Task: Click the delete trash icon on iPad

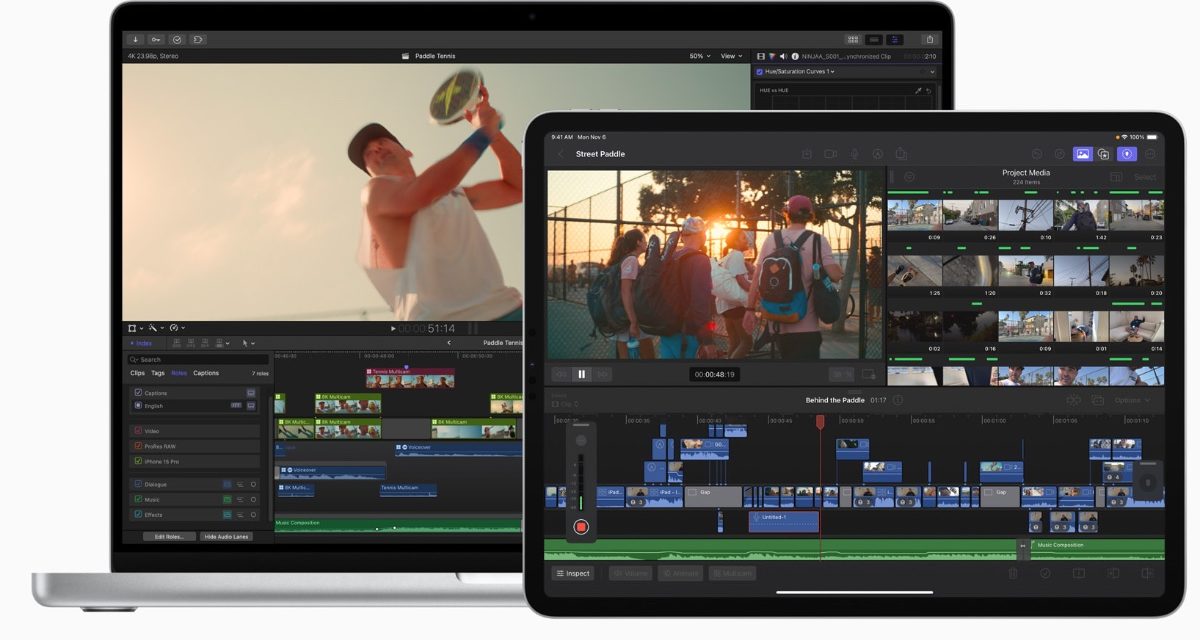Action: [1012, 573]
